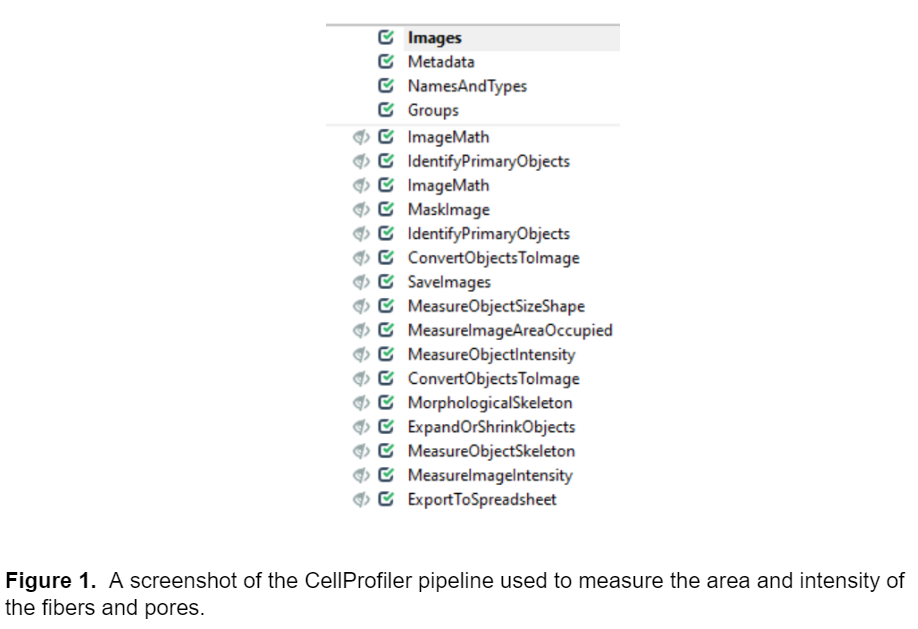Click the eye icon beside MeasureImageIntensity

pyautogui.click(x=362, y=476)
